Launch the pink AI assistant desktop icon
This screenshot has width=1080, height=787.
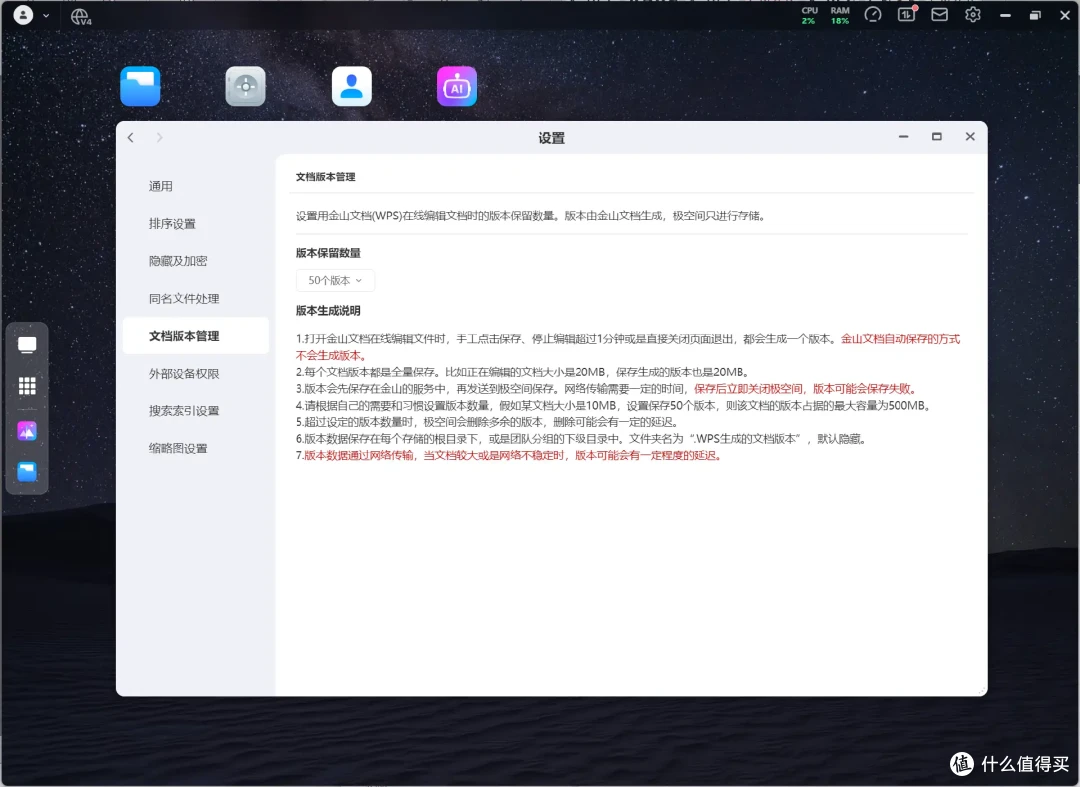[x=457, y=87]
